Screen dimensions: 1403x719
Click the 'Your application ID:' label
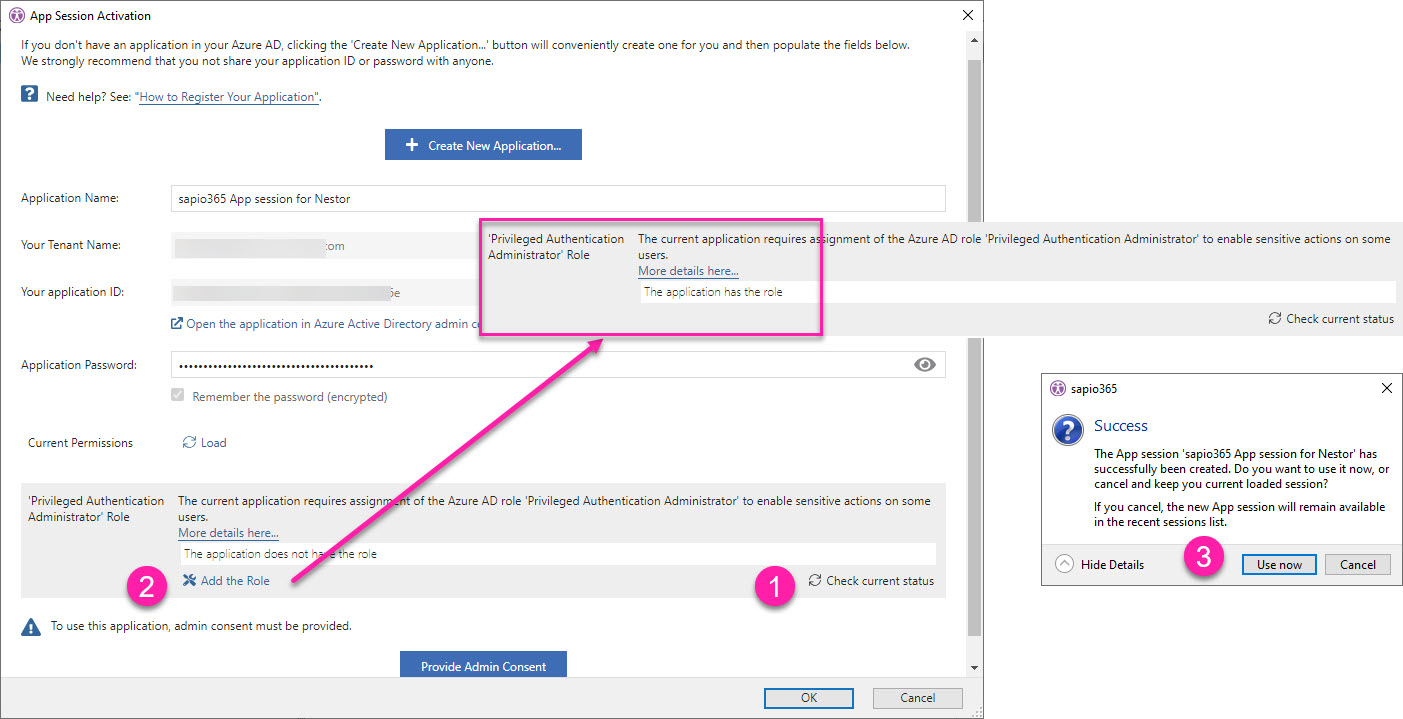point(72,292)
